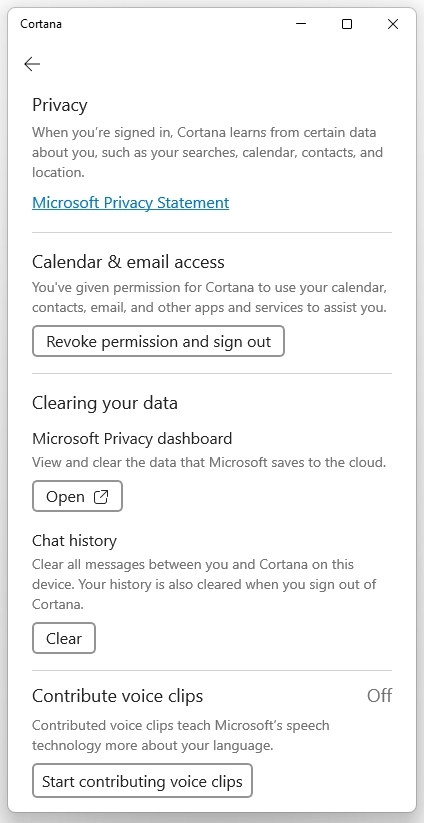Viewport: 424px width, 823px height.
Task: Click the privacy description paragraph about searches
Action: click(x=208, y=152)
